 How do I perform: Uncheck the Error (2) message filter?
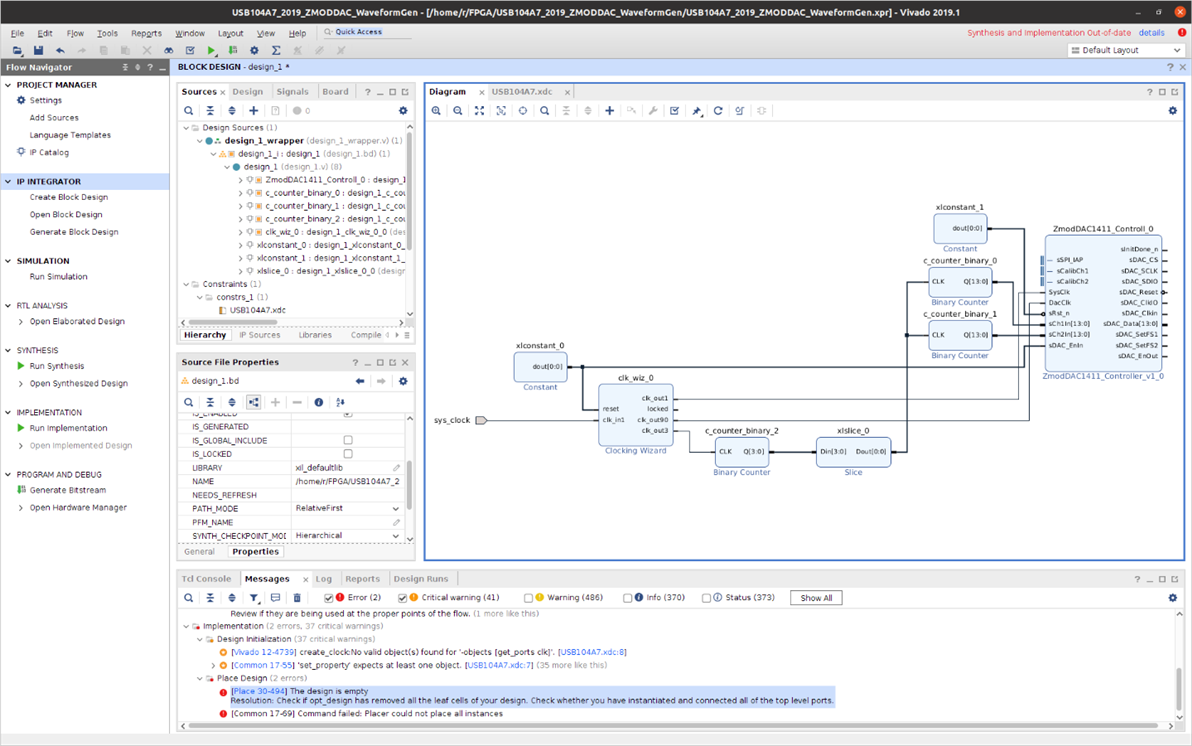(328, 598)
